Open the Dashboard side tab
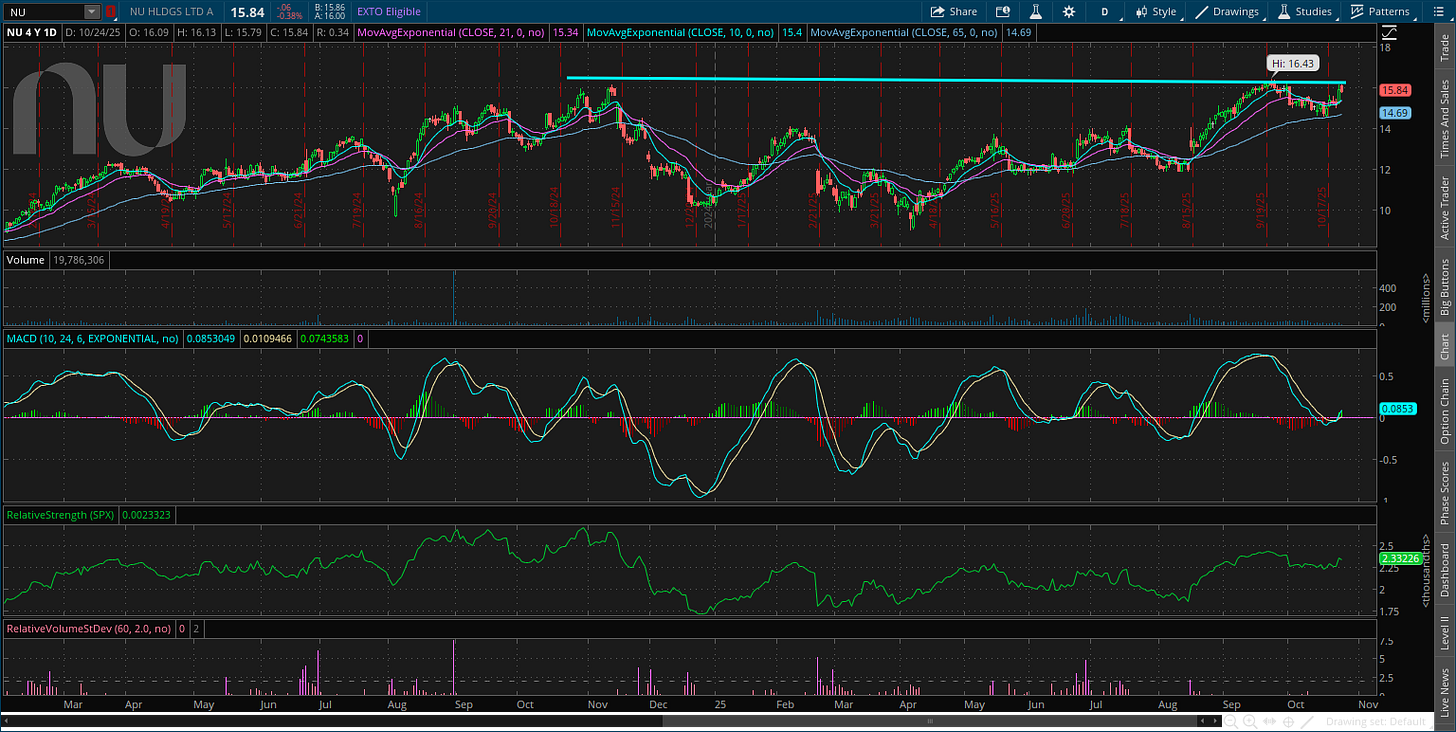The height and width of the screenshot is (732, 1456). tap(1444, 570)
